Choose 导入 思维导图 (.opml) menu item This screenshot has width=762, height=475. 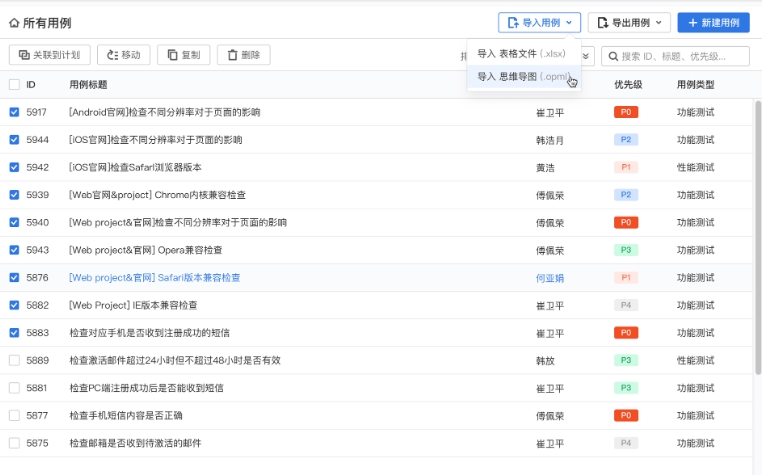(x=523, y=76)
